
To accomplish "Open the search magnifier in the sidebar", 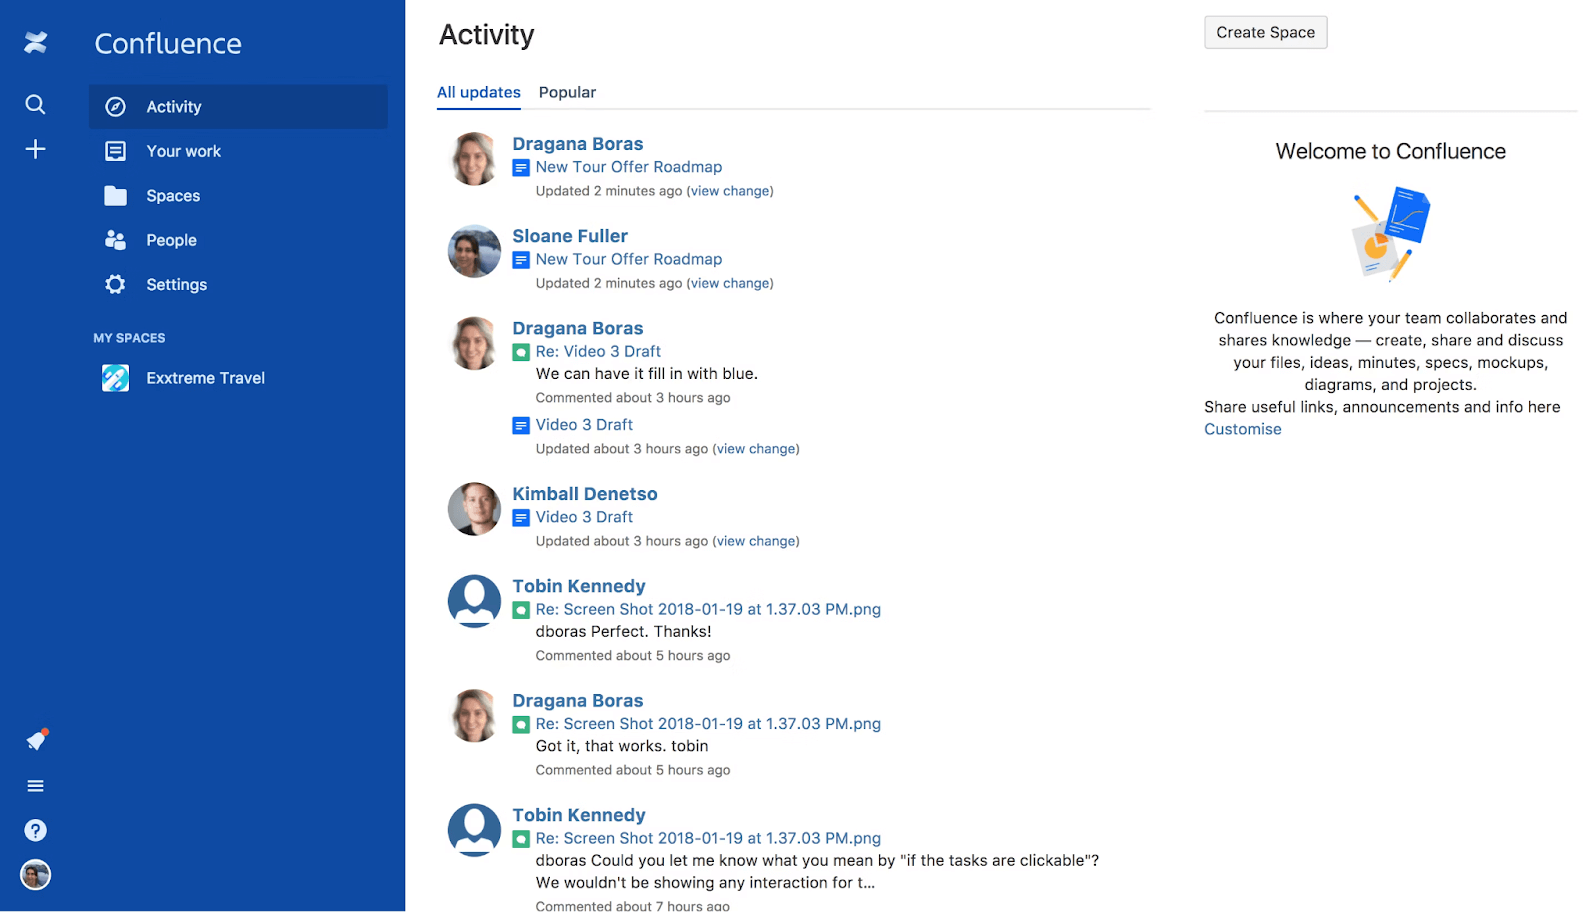I will click(35, 105).
